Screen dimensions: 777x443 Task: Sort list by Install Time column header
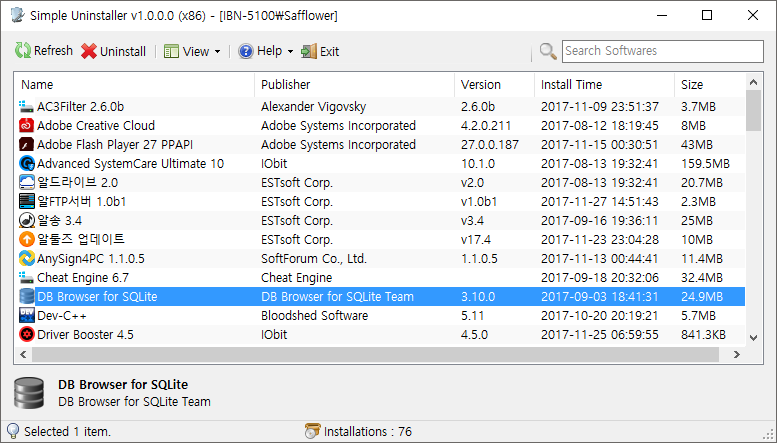pyautogui.click(x=605, y=85)
